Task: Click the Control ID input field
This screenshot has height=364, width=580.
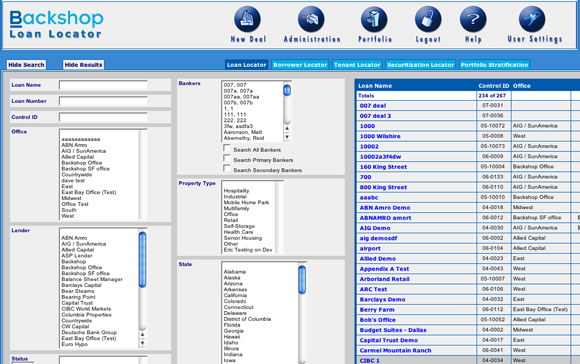Action: [x=103, y=118]
